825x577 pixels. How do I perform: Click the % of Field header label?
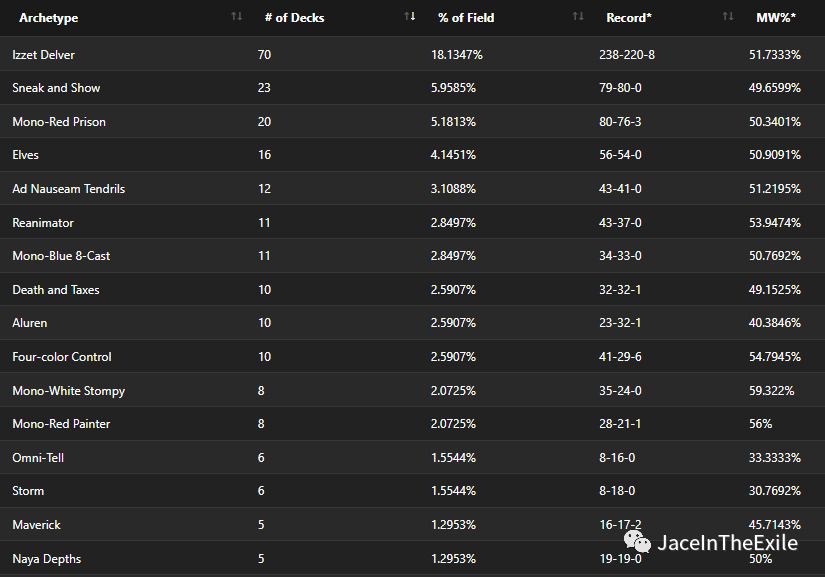pos(466,18)
